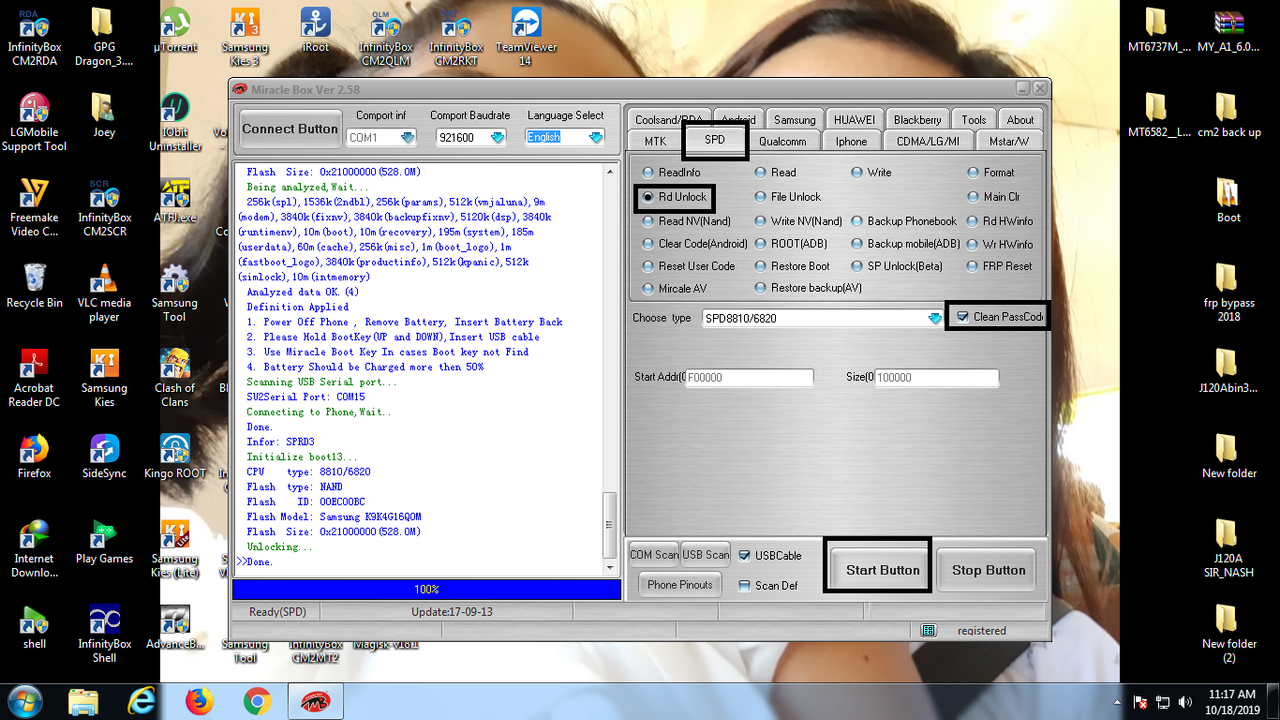Open the HUAWEI tab
Image resolution: width=1280 pixels, height=720 pixels.
[854, 119]
